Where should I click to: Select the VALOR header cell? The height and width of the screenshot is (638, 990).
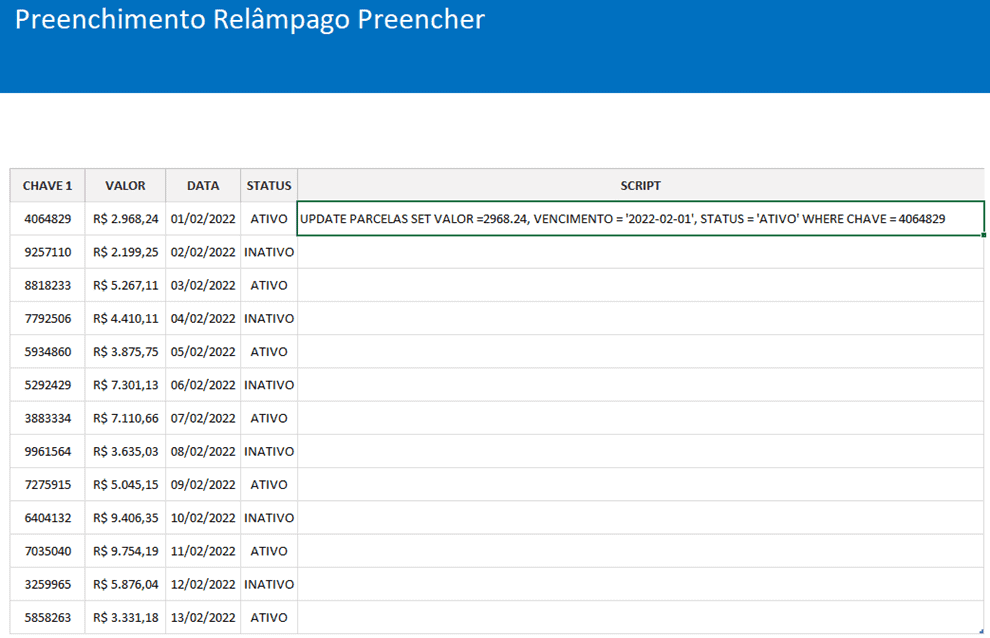click(x=125, y=185)
